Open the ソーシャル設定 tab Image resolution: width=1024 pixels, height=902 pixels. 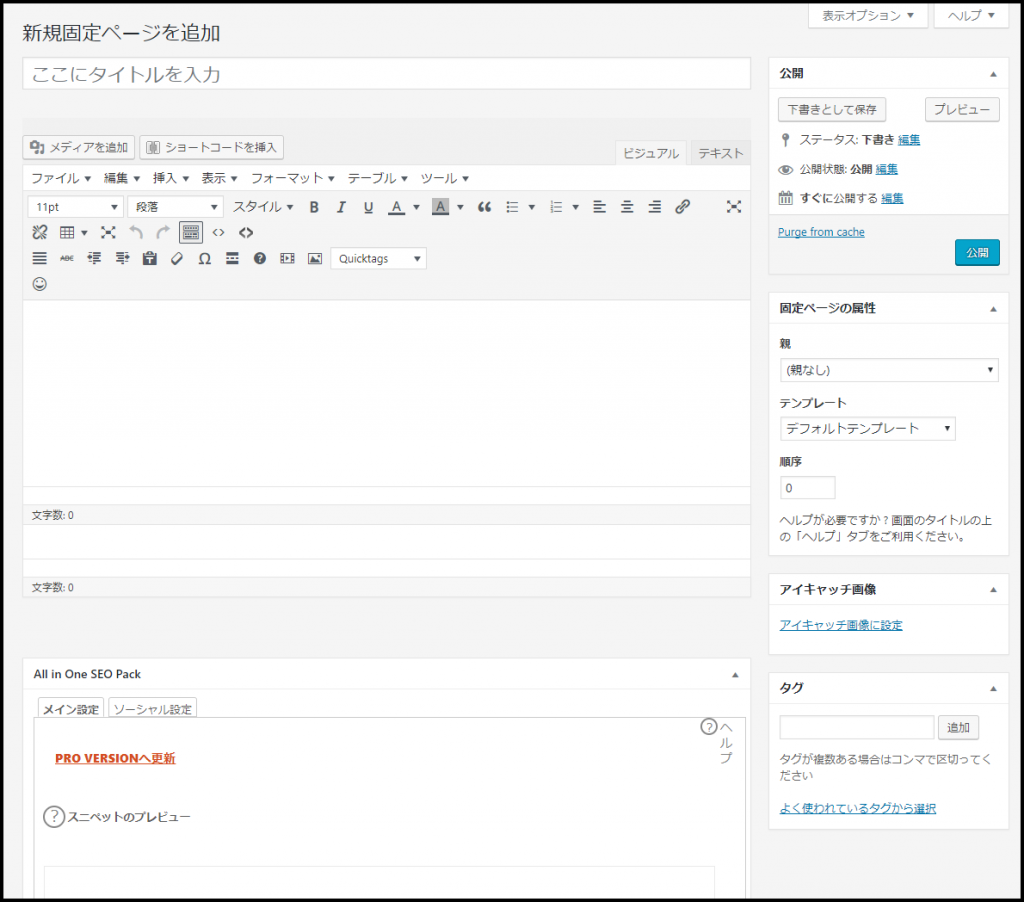(152, 709)
